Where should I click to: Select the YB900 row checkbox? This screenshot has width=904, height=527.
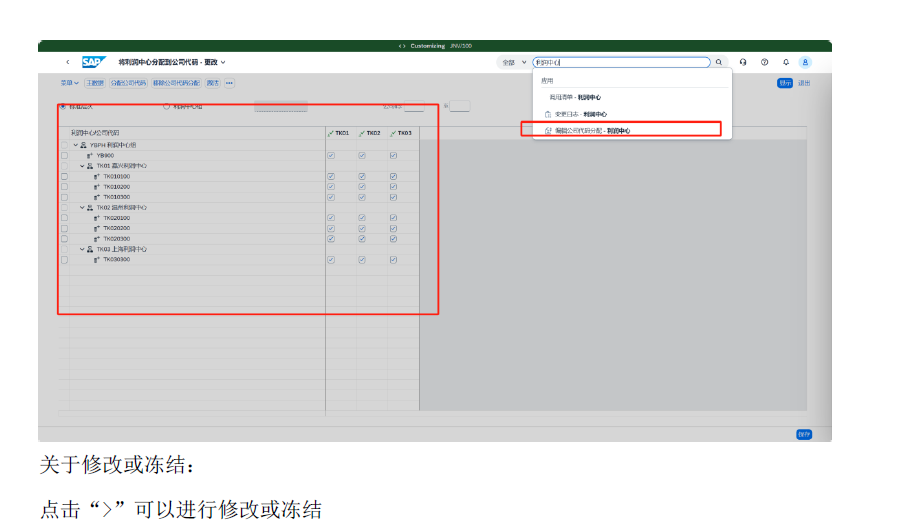click(65, 156)
